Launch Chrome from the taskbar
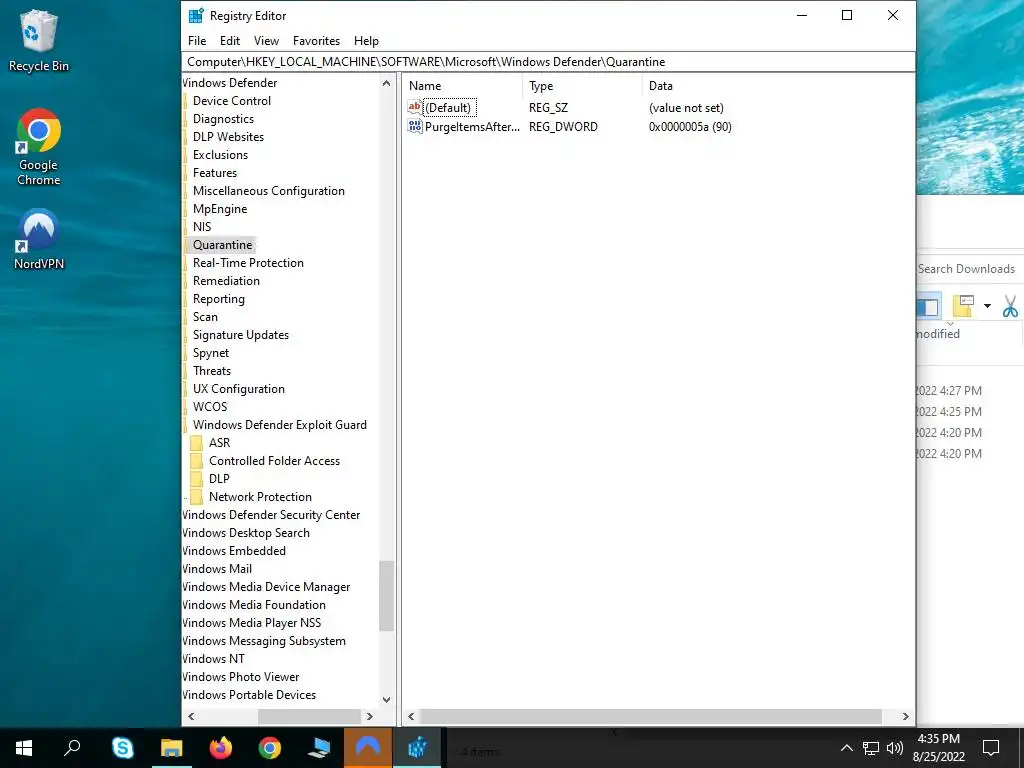The height and width of the screenshot is (768, 1024). click(270, 748)
